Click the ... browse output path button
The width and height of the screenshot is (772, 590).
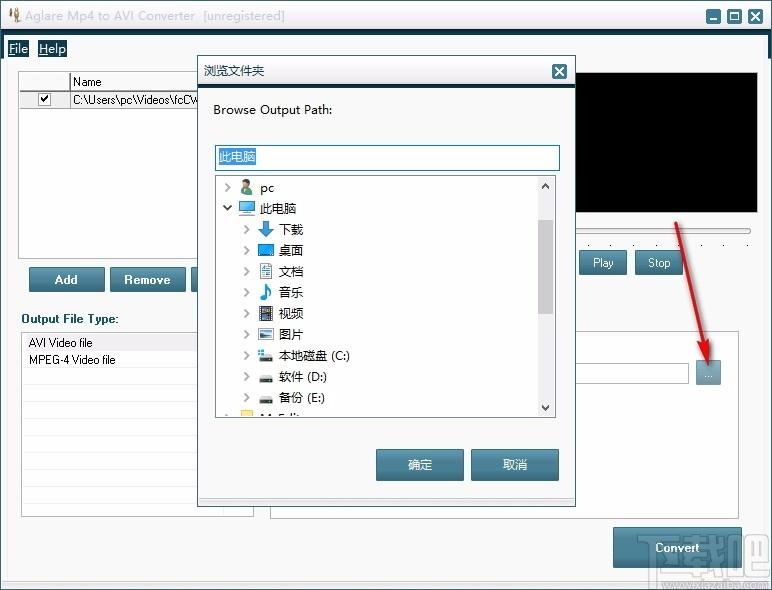point(708,373)
